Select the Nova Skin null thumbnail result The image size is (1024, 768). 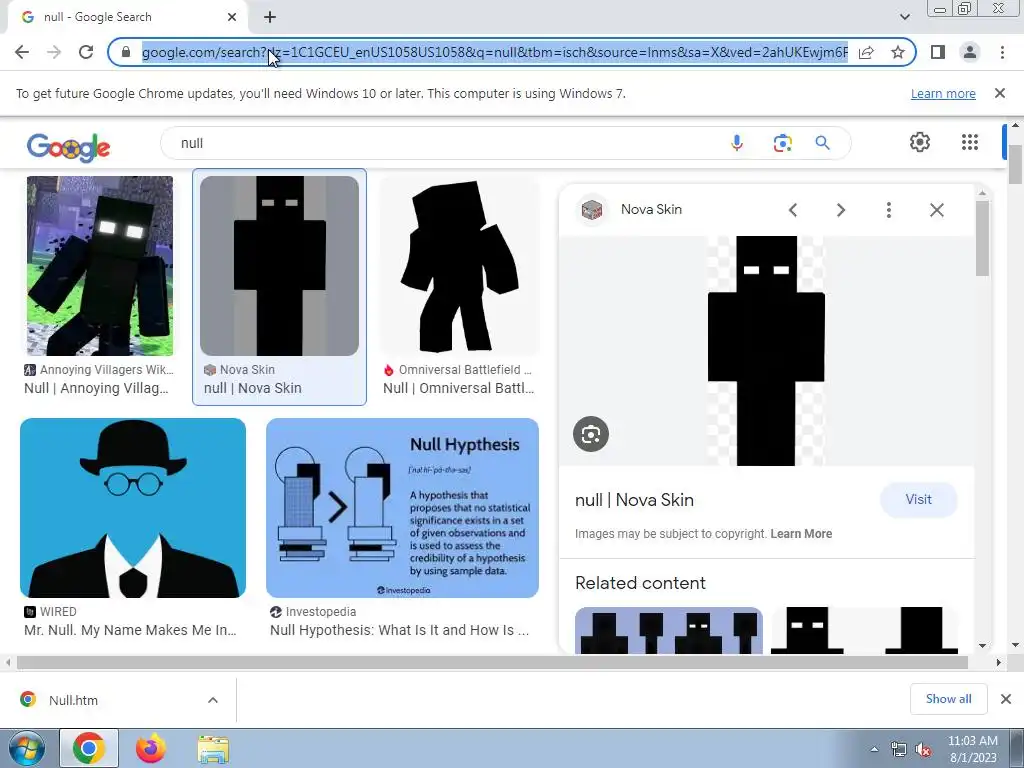point(280,266)
